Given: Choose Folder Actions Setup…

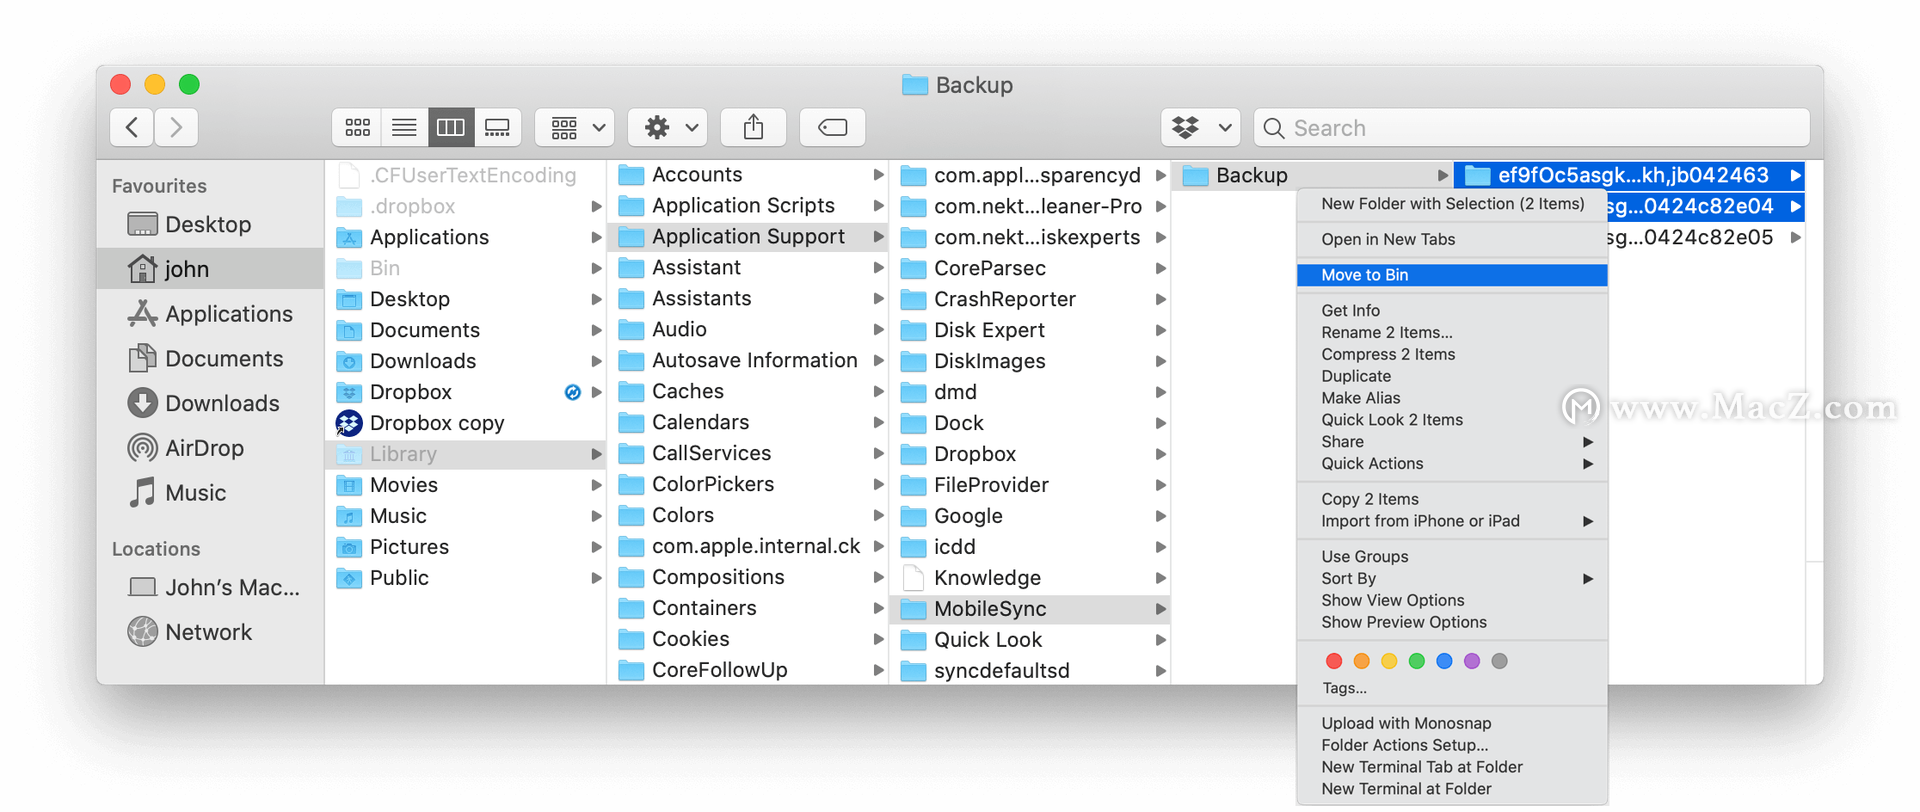Looking at the screenshot, I should point(1452,746).
